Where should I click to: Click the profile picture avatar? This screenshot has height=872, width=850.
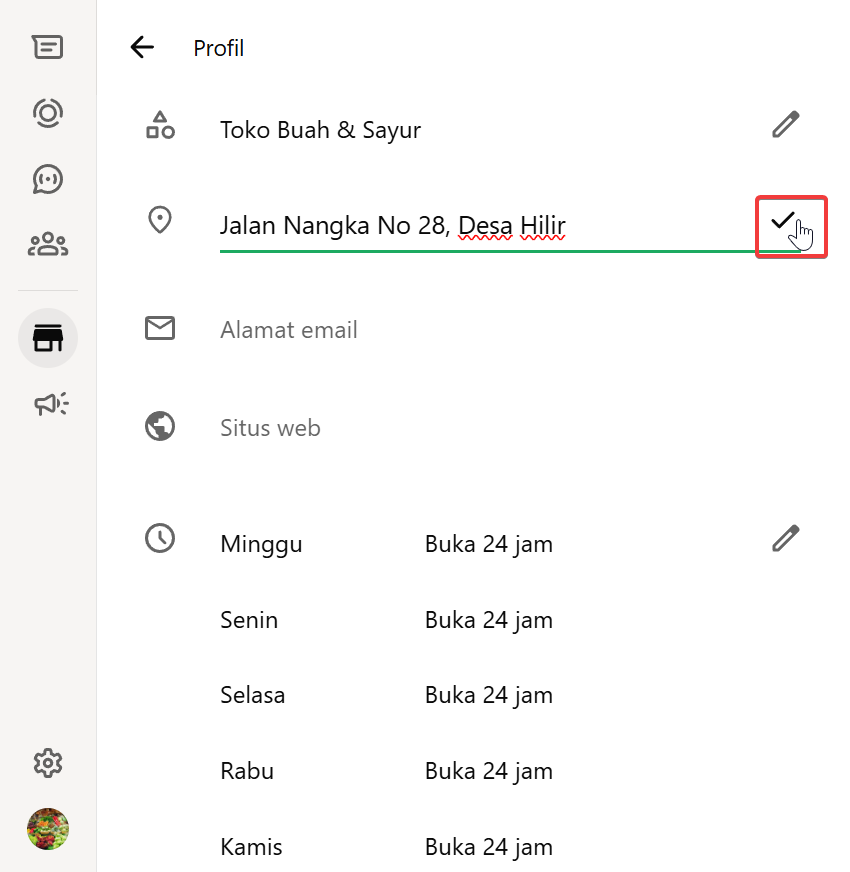click(x=47, y=829)
